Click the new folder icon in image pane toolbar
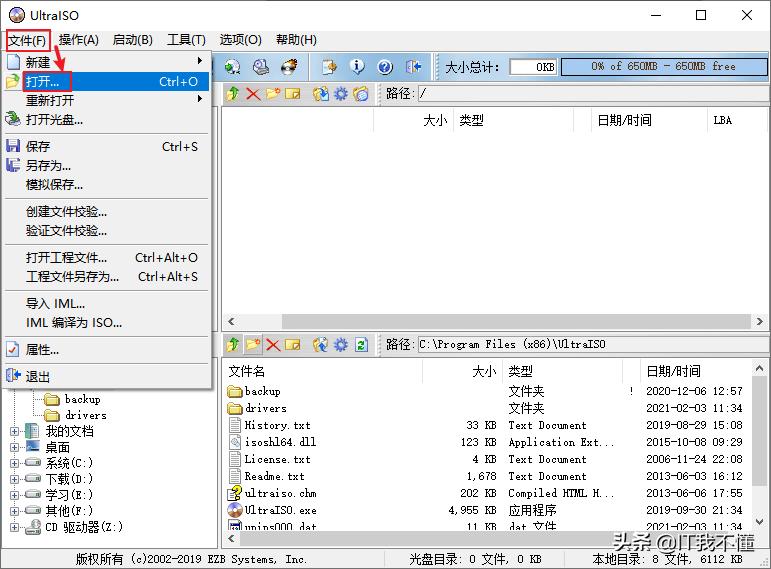The width and height of the screenshot is (771, 569). (x=272, y=93)
